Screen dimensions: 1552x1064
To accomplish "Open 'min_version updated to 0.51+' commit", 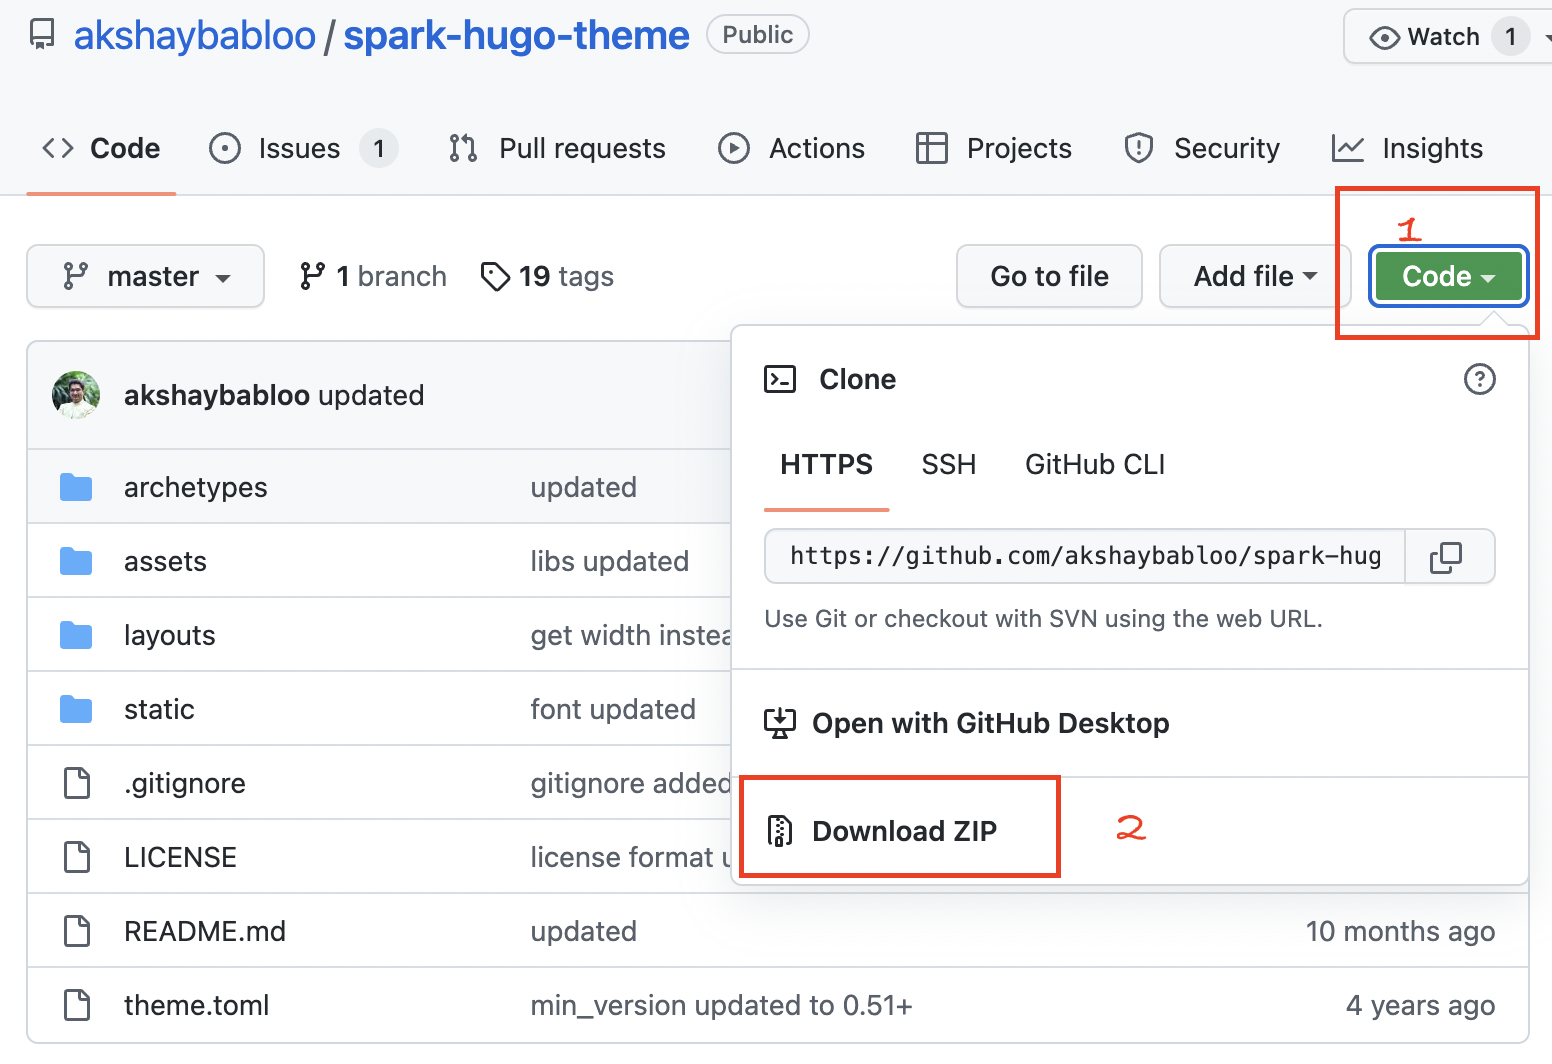I will click(x=721, y=1005).
